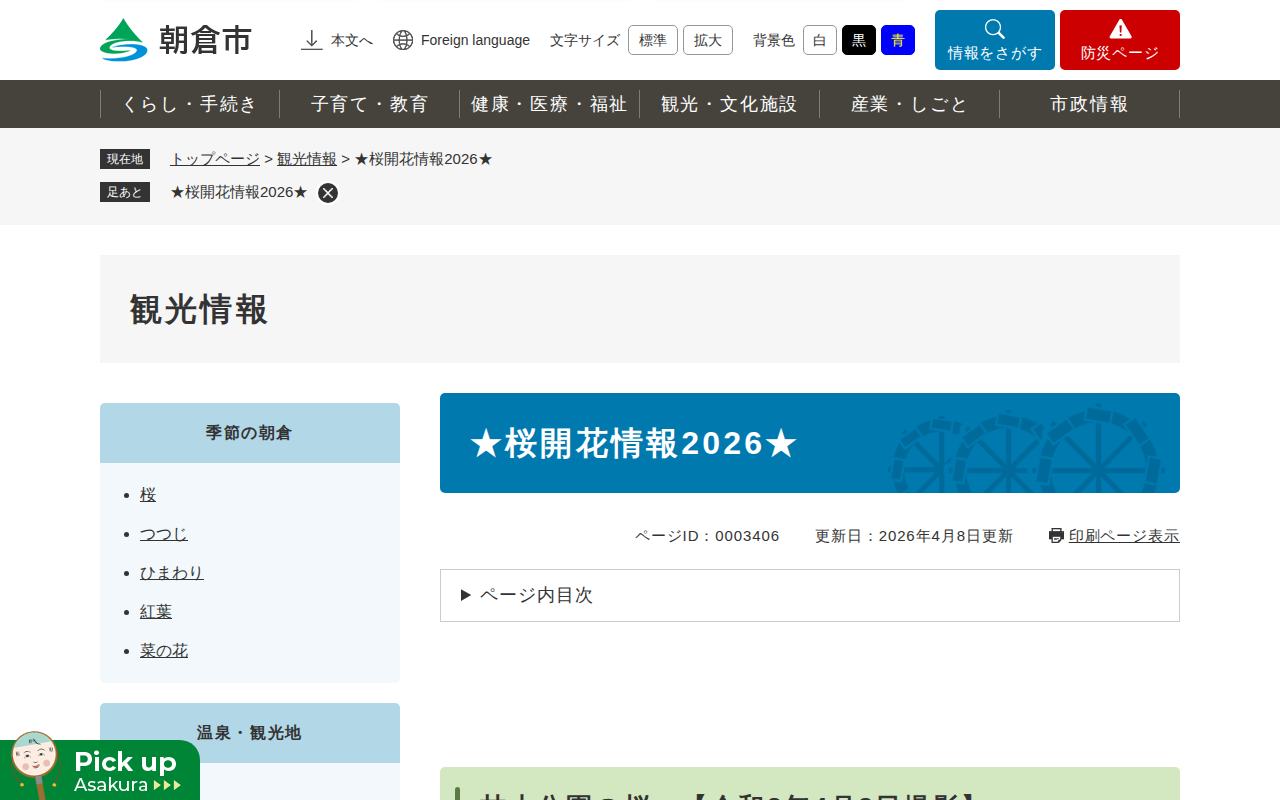Click the Asakura City logo icon
1280x800 pixels.
(x=124, y=40)
